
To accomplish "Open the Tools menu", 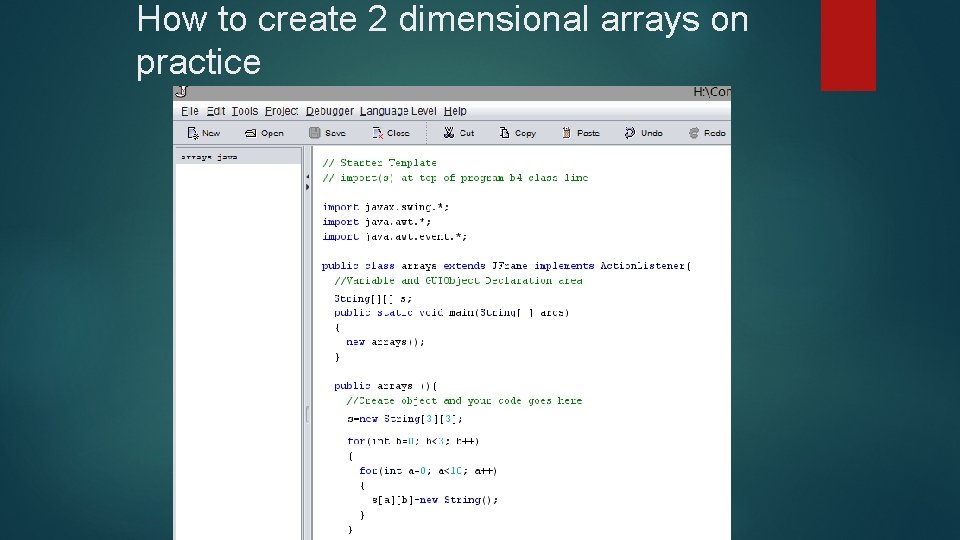I will 245,111.
